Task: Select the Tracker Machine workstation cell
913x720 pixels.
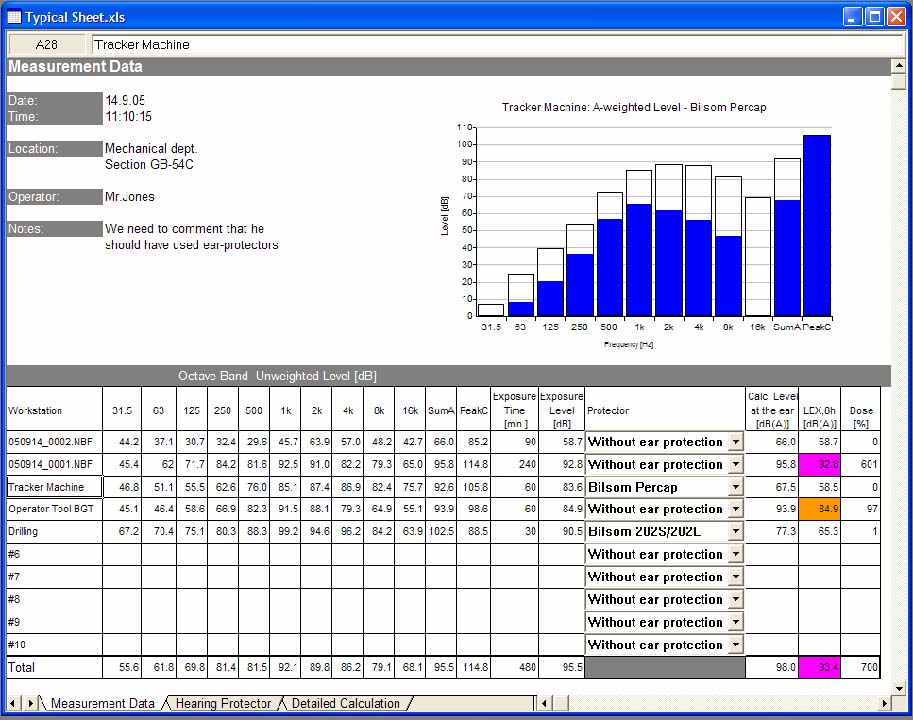Action: tap(55, 487)
